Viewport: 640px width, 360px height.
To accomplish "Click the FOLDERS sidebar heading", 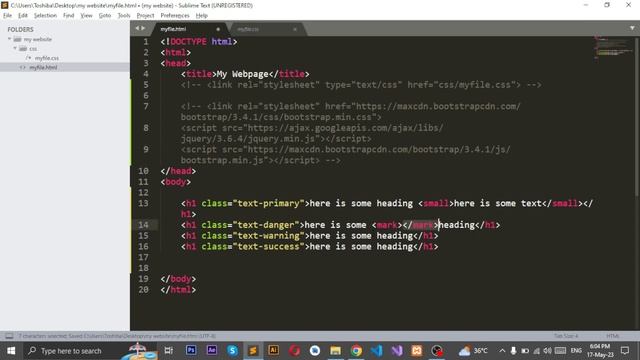I will click(x=20, y=29).
